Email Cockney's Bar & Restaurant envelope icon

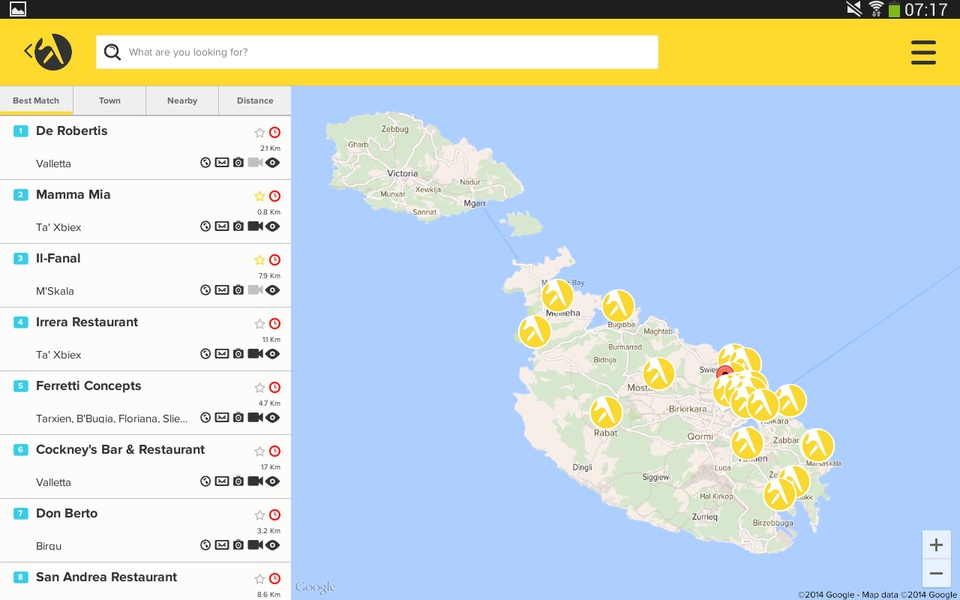coord(222,481)
